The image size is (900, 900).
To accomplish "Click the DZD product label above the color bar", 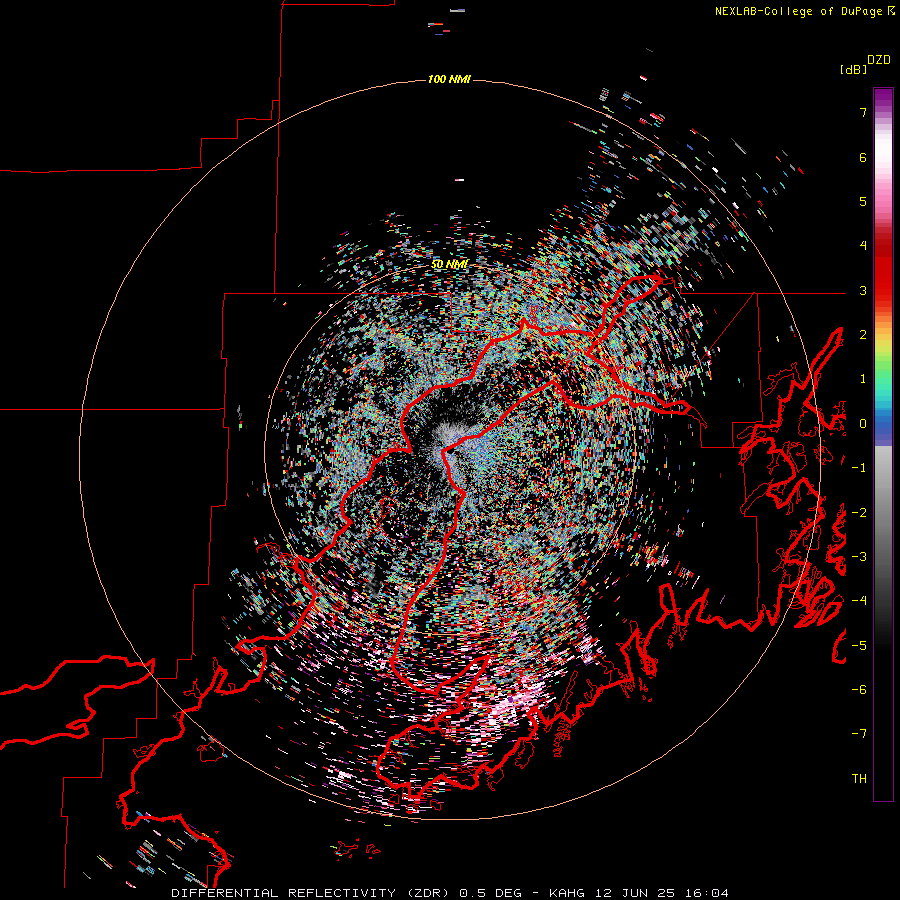I will point(879,60).
